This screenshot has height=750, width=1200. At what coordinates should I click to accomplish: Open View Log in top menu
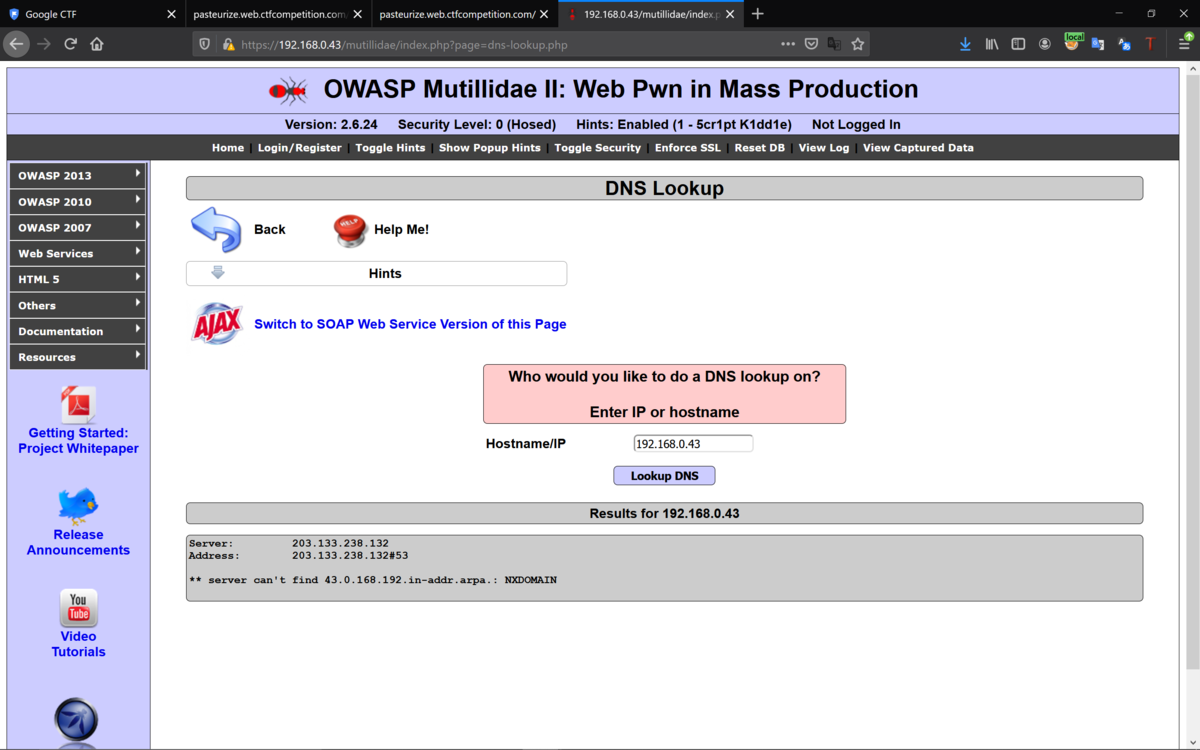[824, 148]
